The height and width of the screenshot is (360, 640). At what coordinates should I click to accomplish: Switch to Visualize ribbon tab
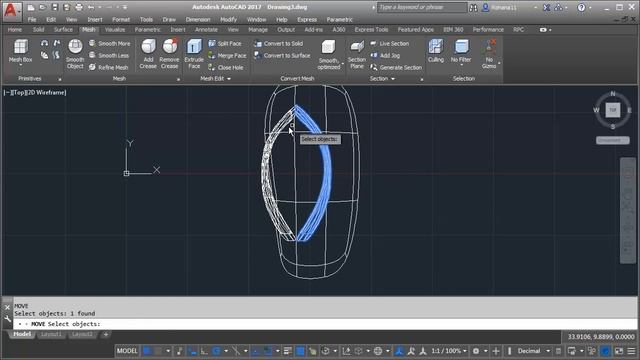click(115, 29)
